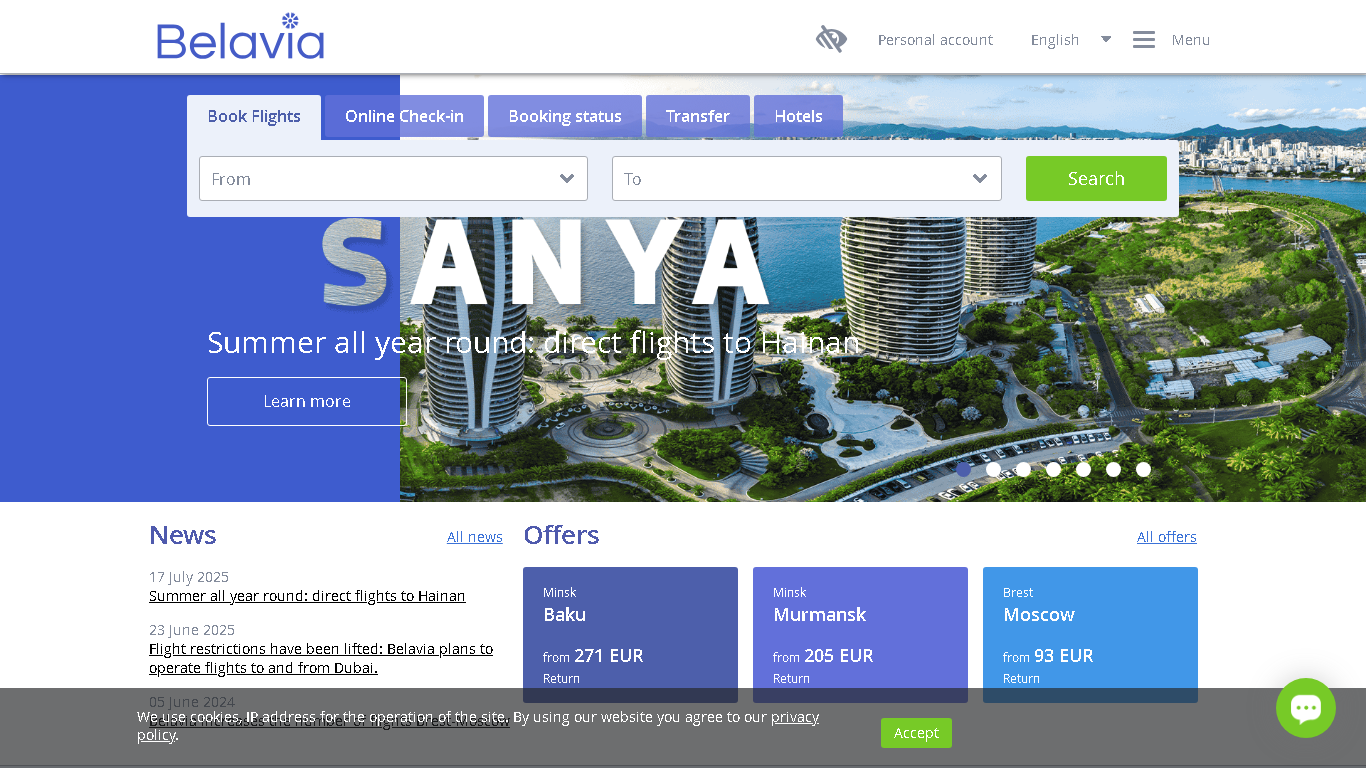Open news about direct flights to Hainan
The width and height of the screenshot is (1366, 768).
[x=307, y=596]
